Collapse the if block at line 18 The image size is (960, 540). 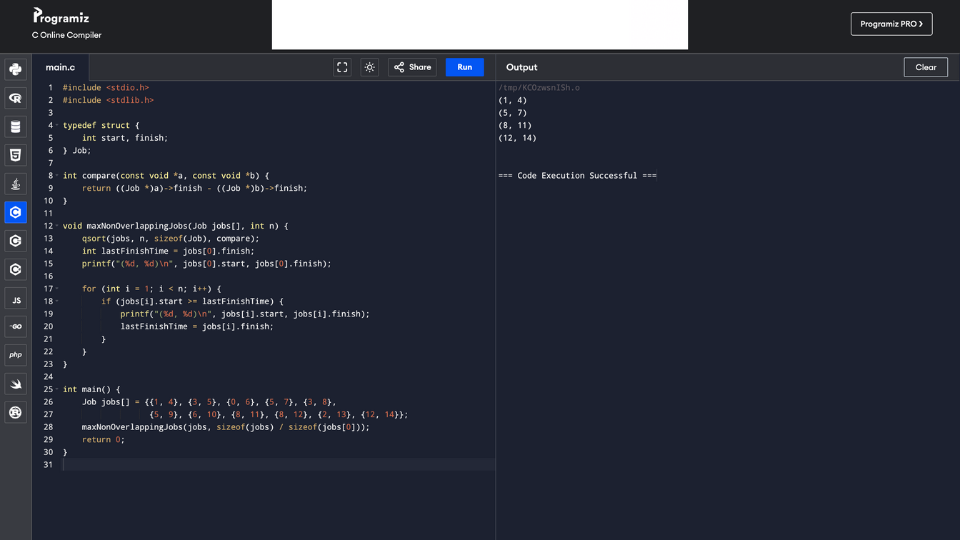click(58, 301)
